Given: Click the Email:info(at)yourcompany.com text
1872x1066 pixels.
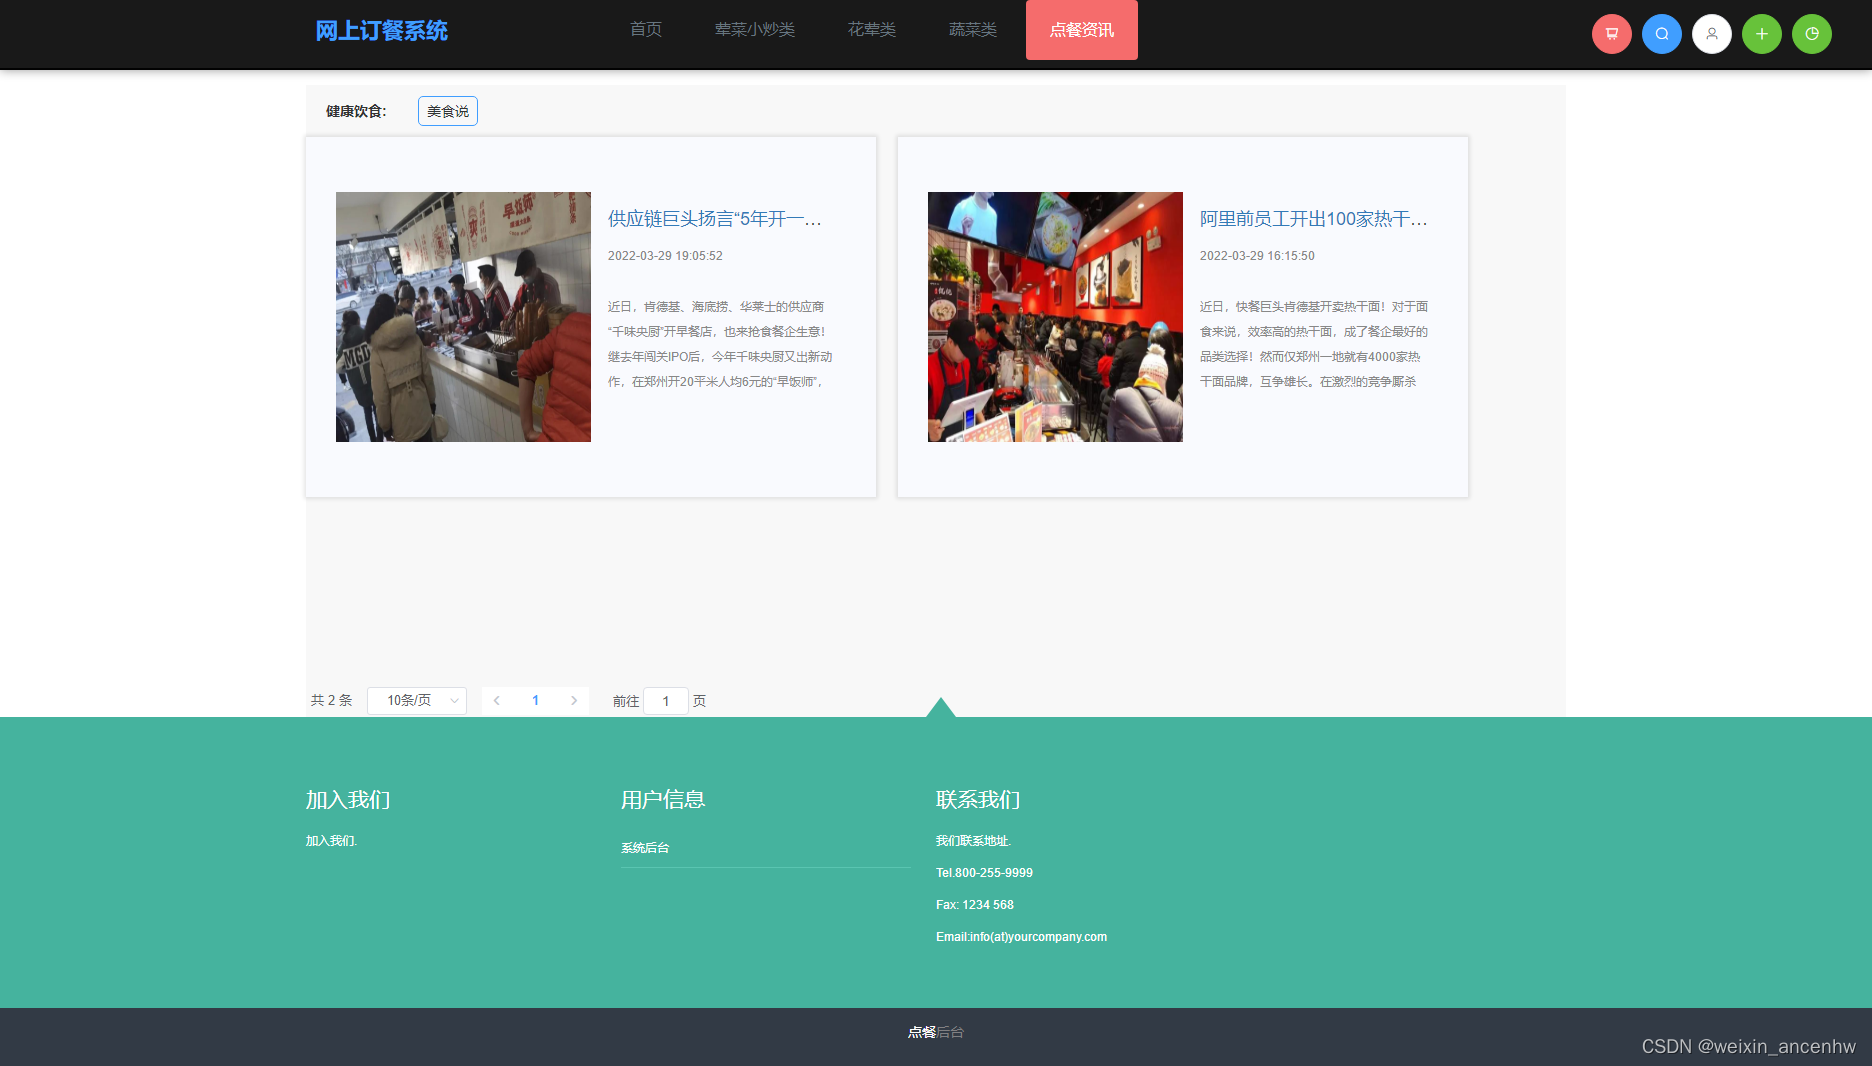Looking at the screenshot, I should click(x=1021, y=937).
